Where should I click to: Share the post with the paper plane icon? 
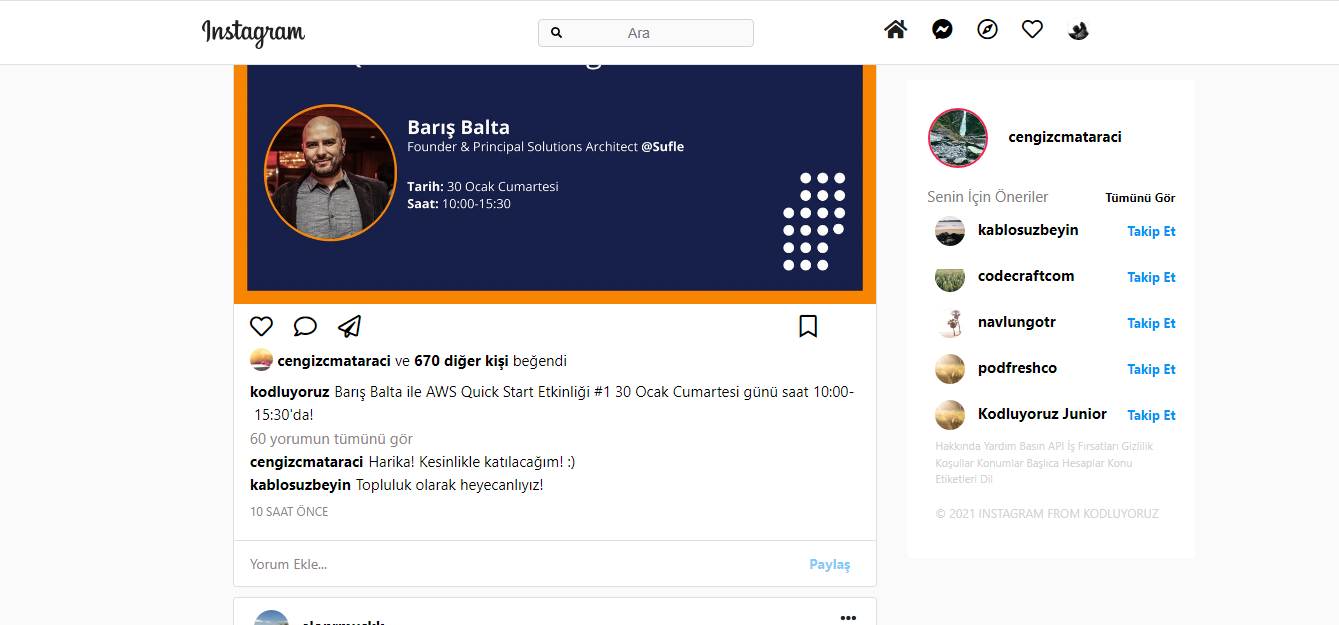click(x=349, y=326)
